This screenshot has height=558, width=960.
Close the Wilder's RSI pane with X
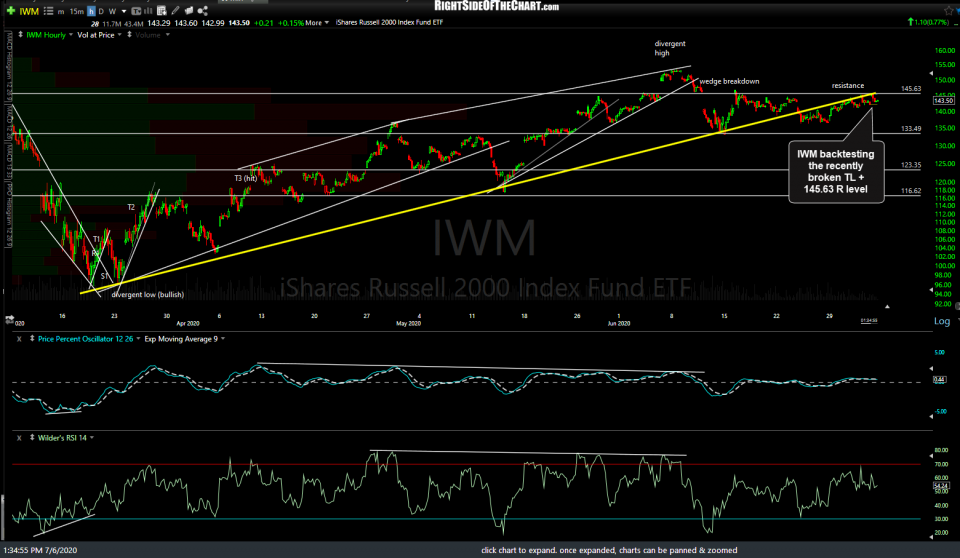pyautogui.click(x=19, y=438)
